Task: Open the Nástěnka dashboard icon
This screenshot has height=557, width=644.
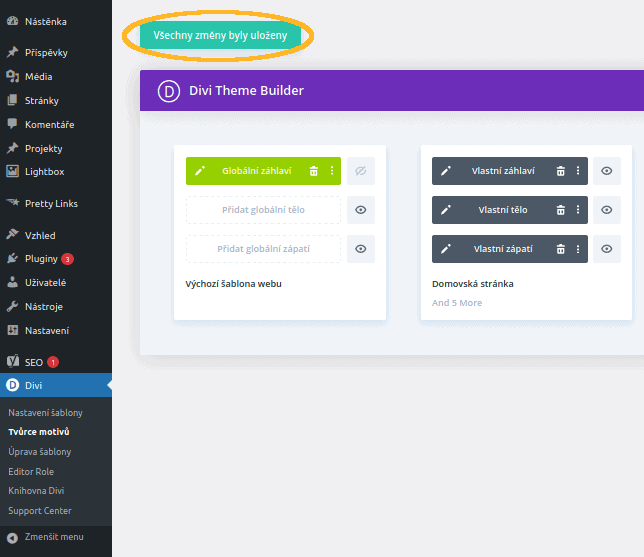Action: [13, 21]
